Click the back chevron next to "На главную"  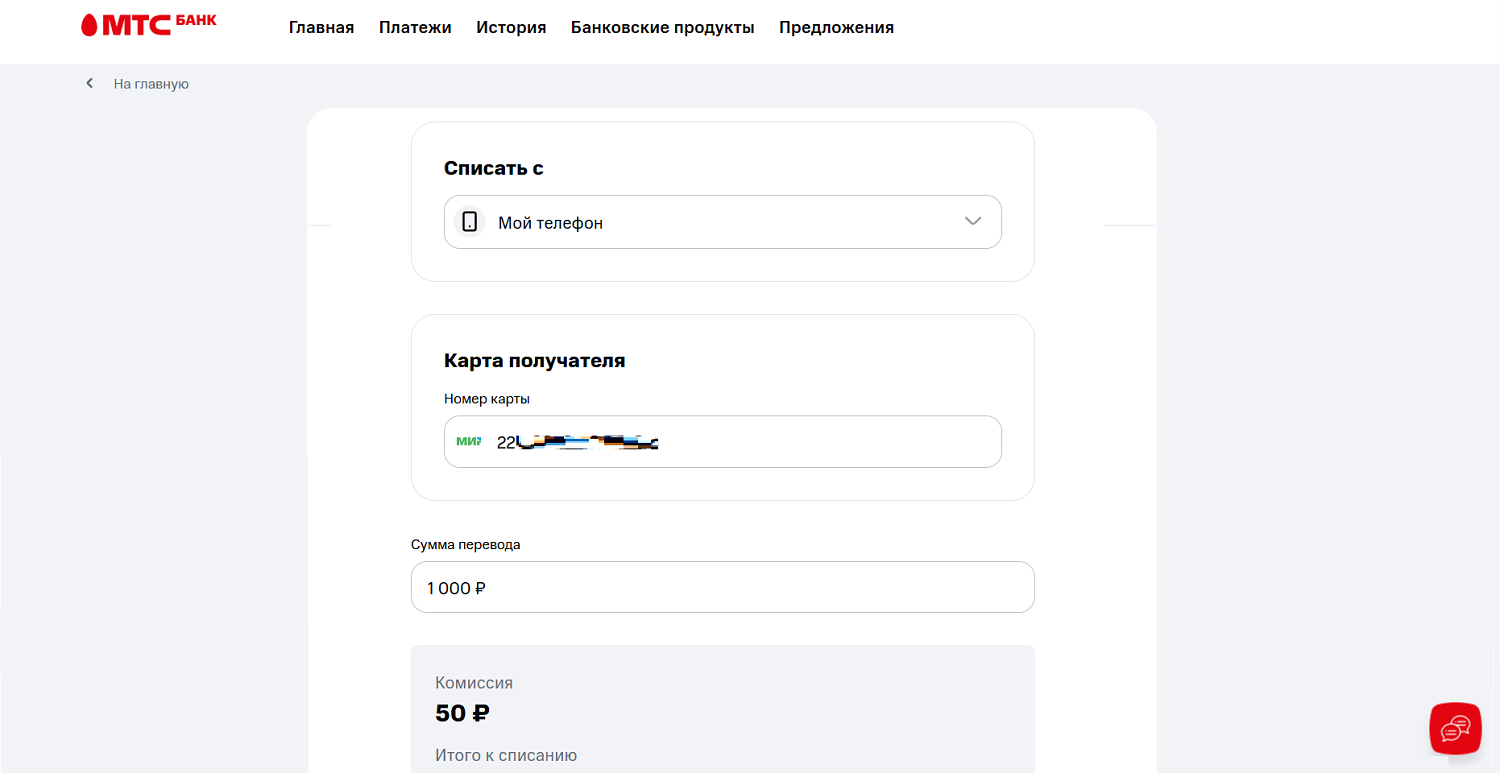tap(89, 83)
